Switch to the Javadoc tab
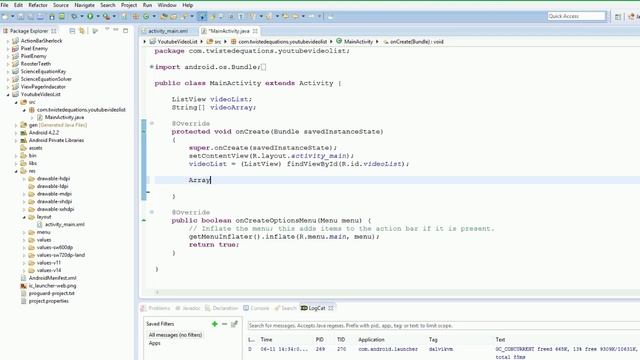Screen dimensions: 640x360 coord(188,308)
